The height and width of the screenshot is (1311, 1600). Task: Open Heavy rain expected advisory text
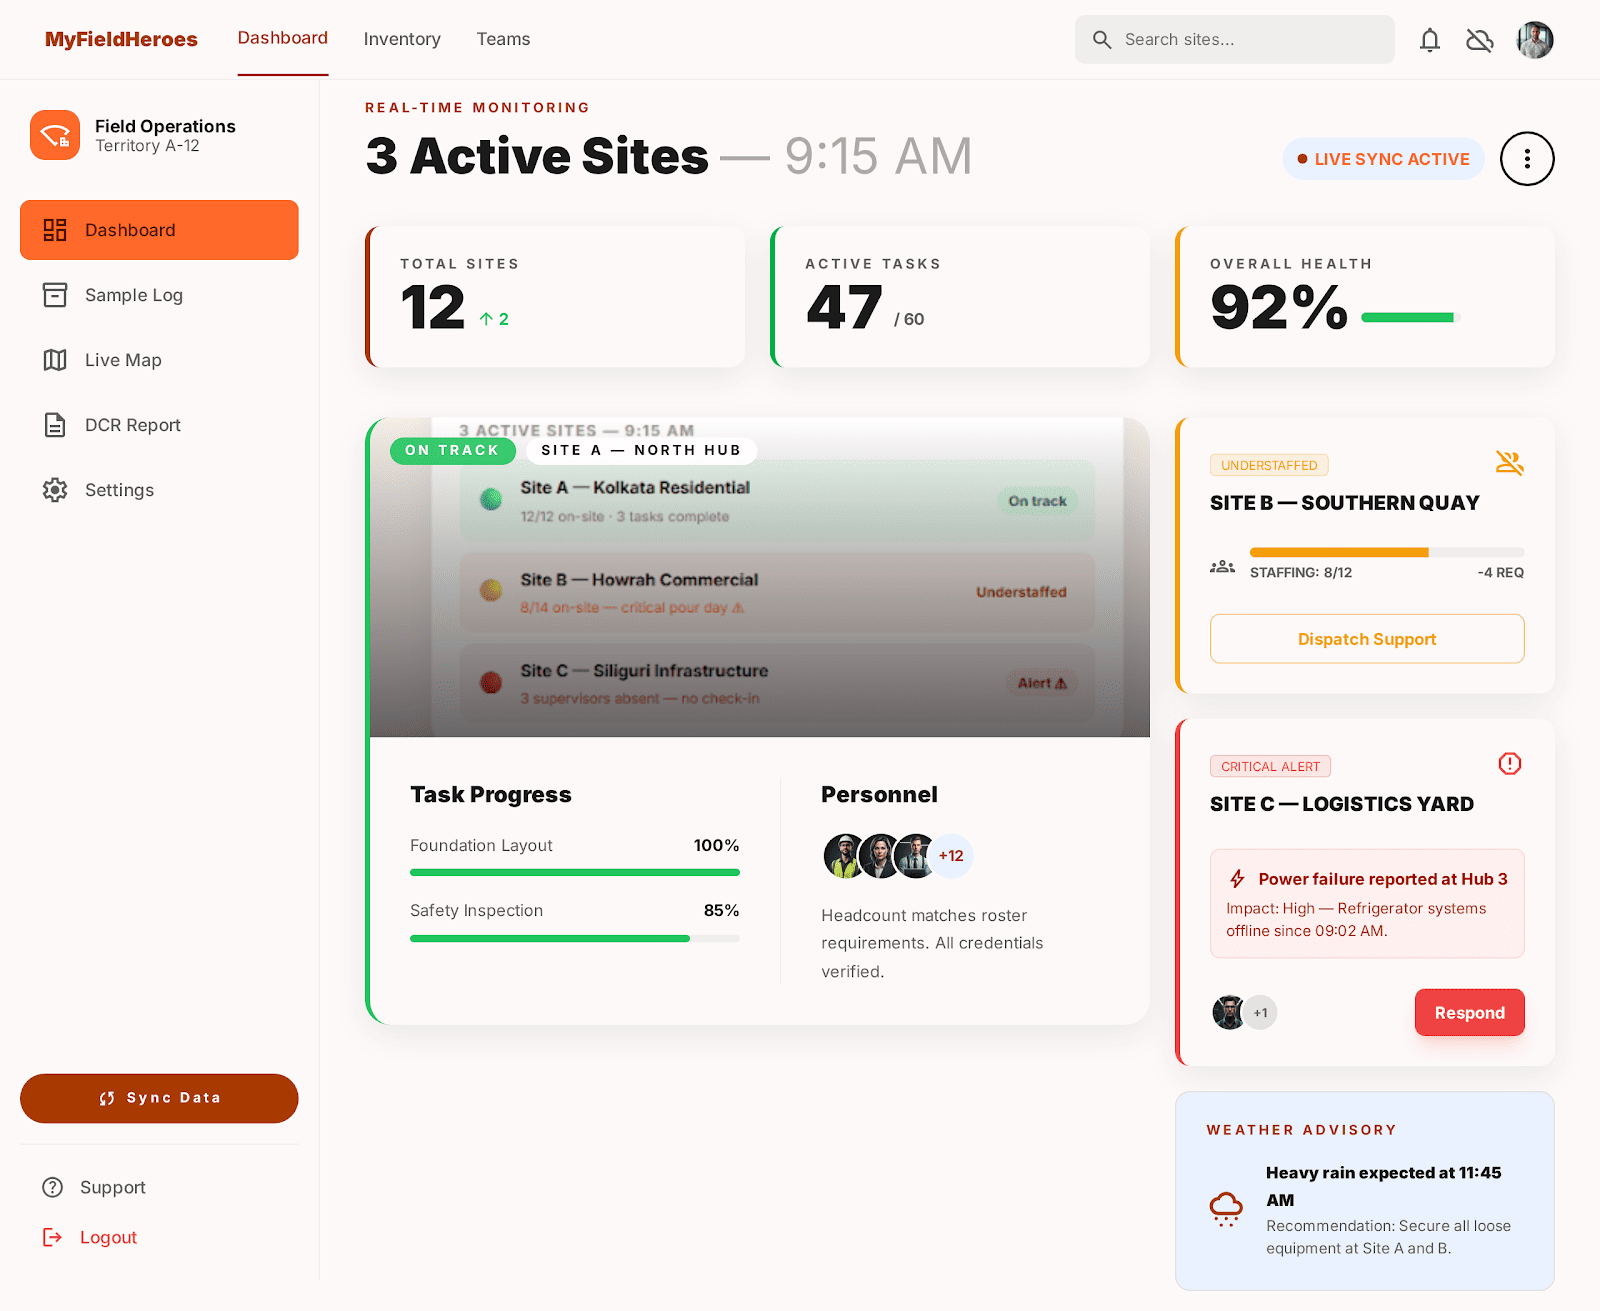(1384, 1186)
